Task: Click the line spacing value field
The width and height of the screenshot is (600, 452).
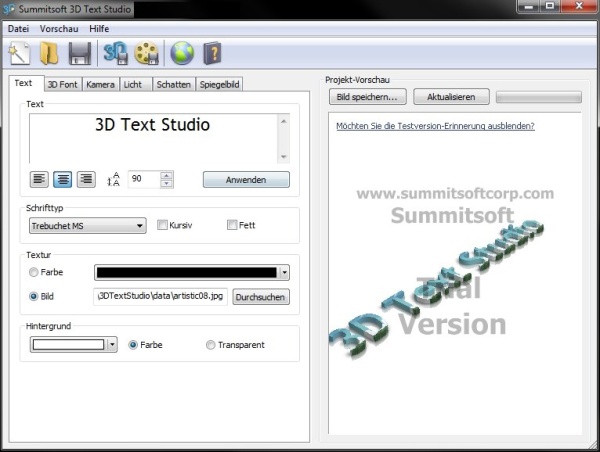Action: click(144, 179)
